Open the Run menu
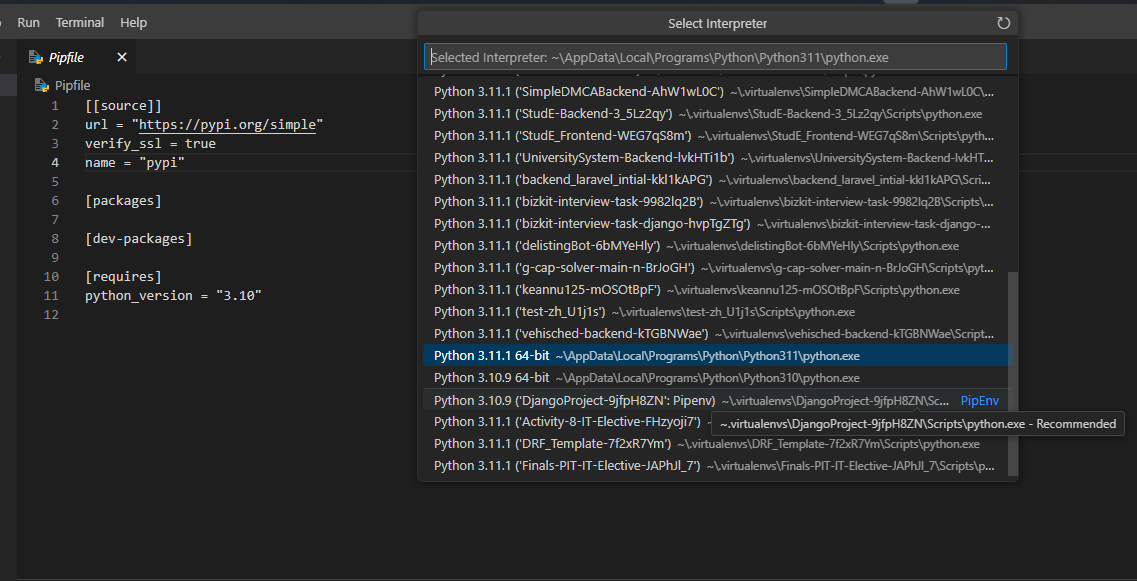Image resolution: width=1137 pixels, height=581 pixels. [29, 22]
